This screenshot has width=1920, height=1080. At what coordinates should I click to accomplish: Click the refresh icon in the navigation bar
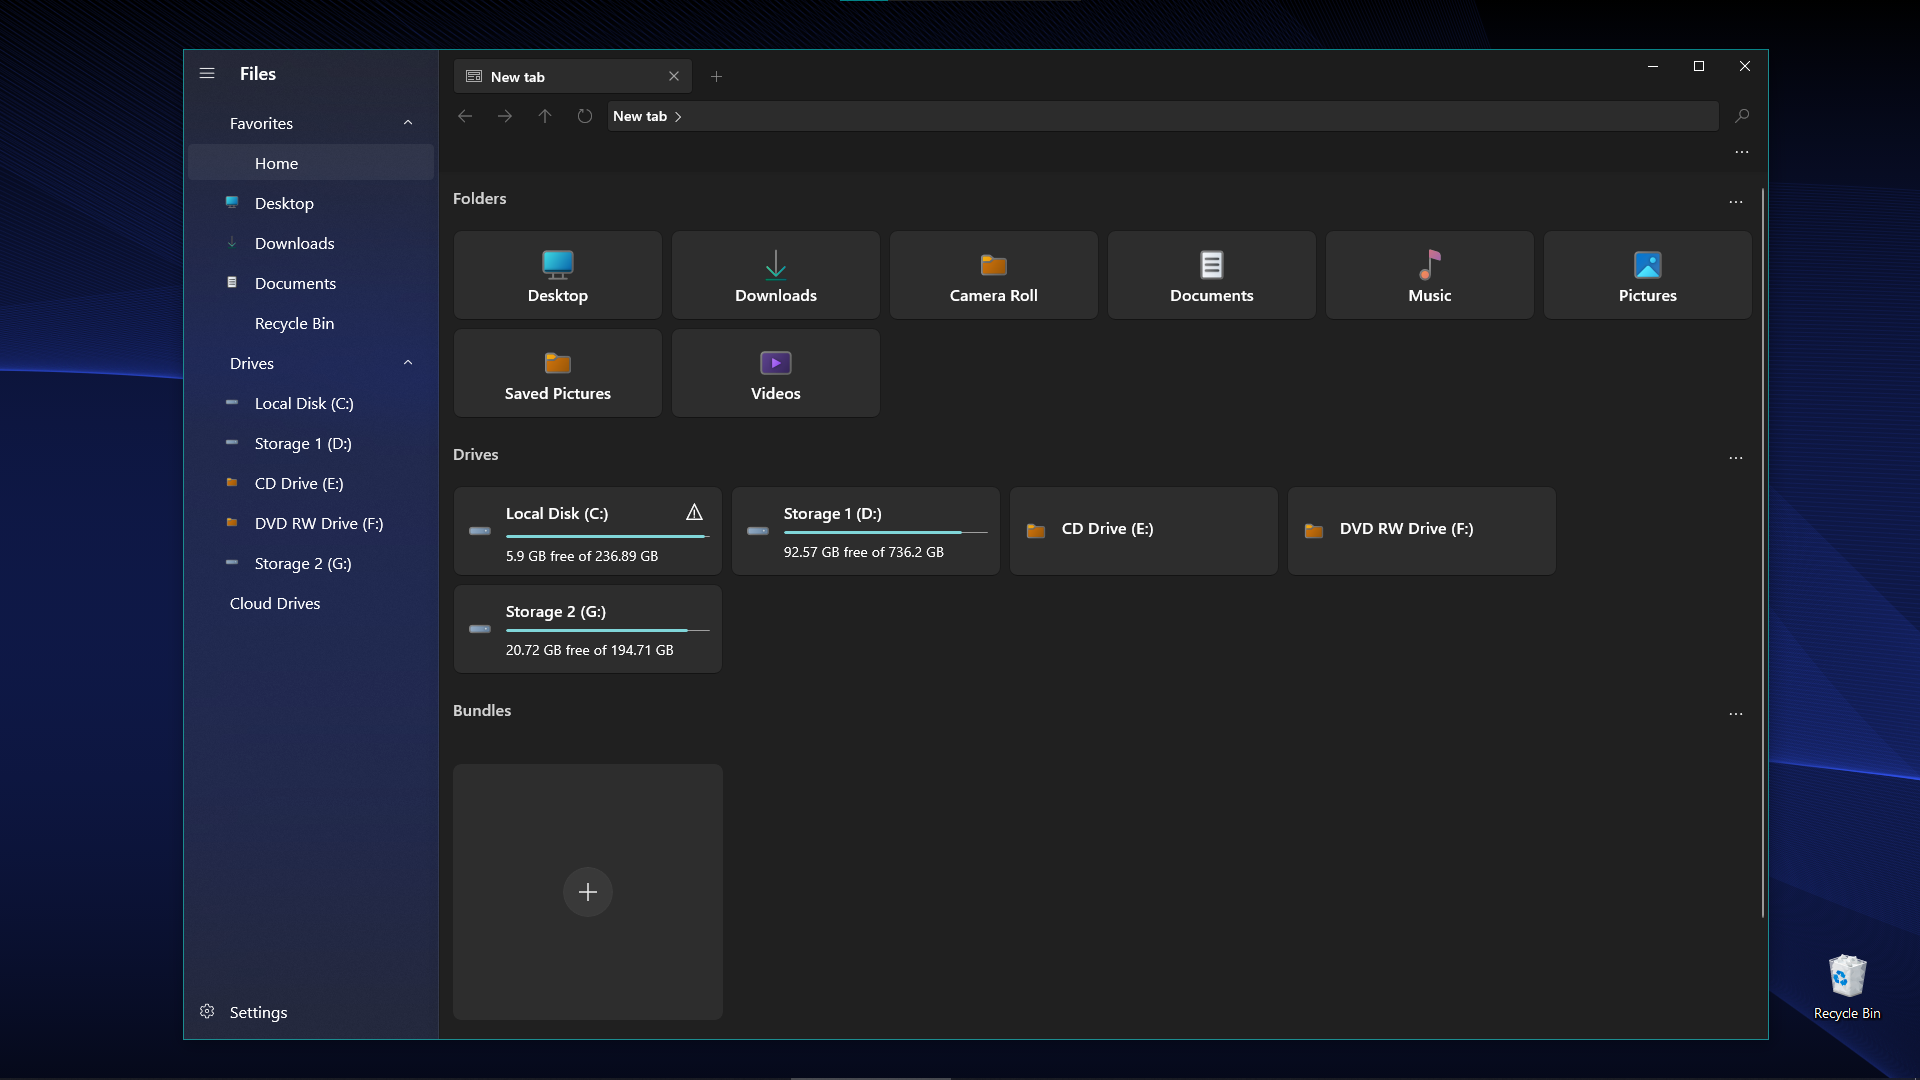point(584,116)
